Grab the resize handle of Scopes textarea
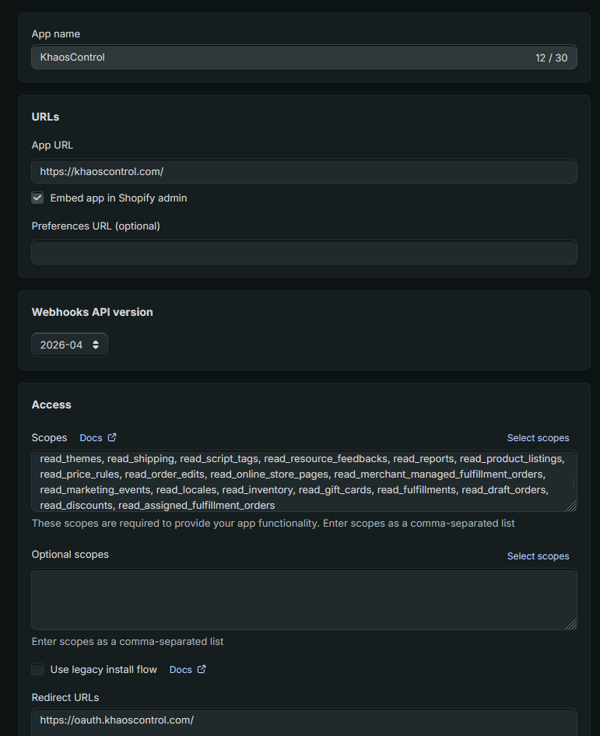Viewport: 600px width, 736px height. 571,506
